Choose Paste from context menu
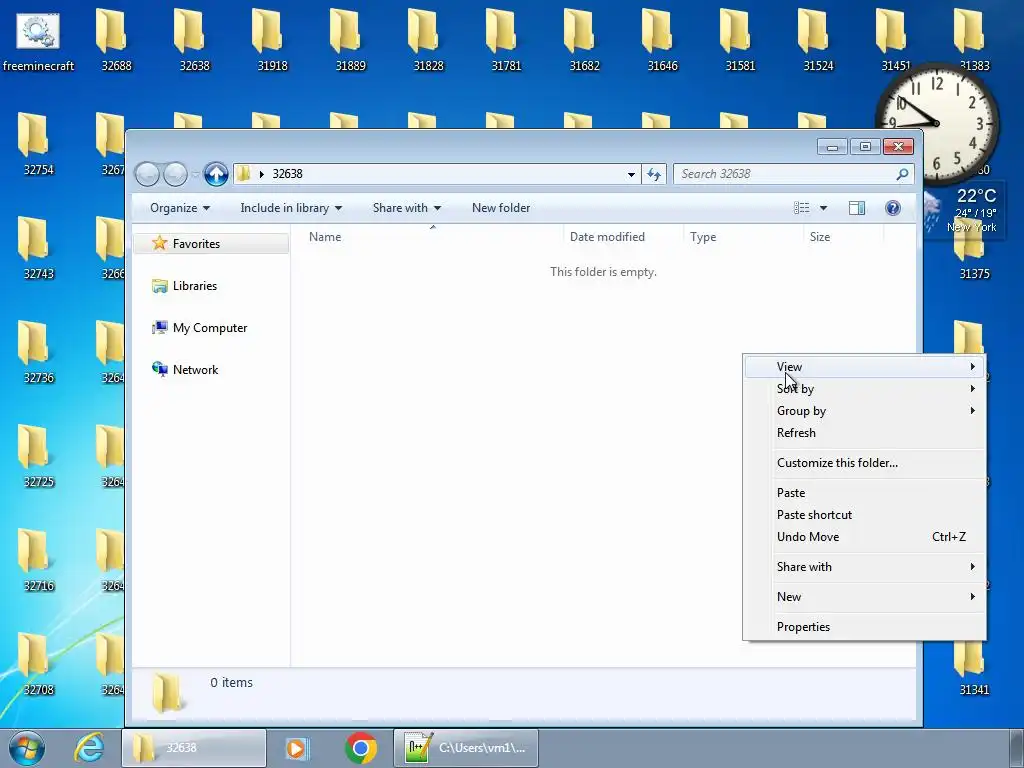The width and height of the screenshot is (1024, 768). 864,492
